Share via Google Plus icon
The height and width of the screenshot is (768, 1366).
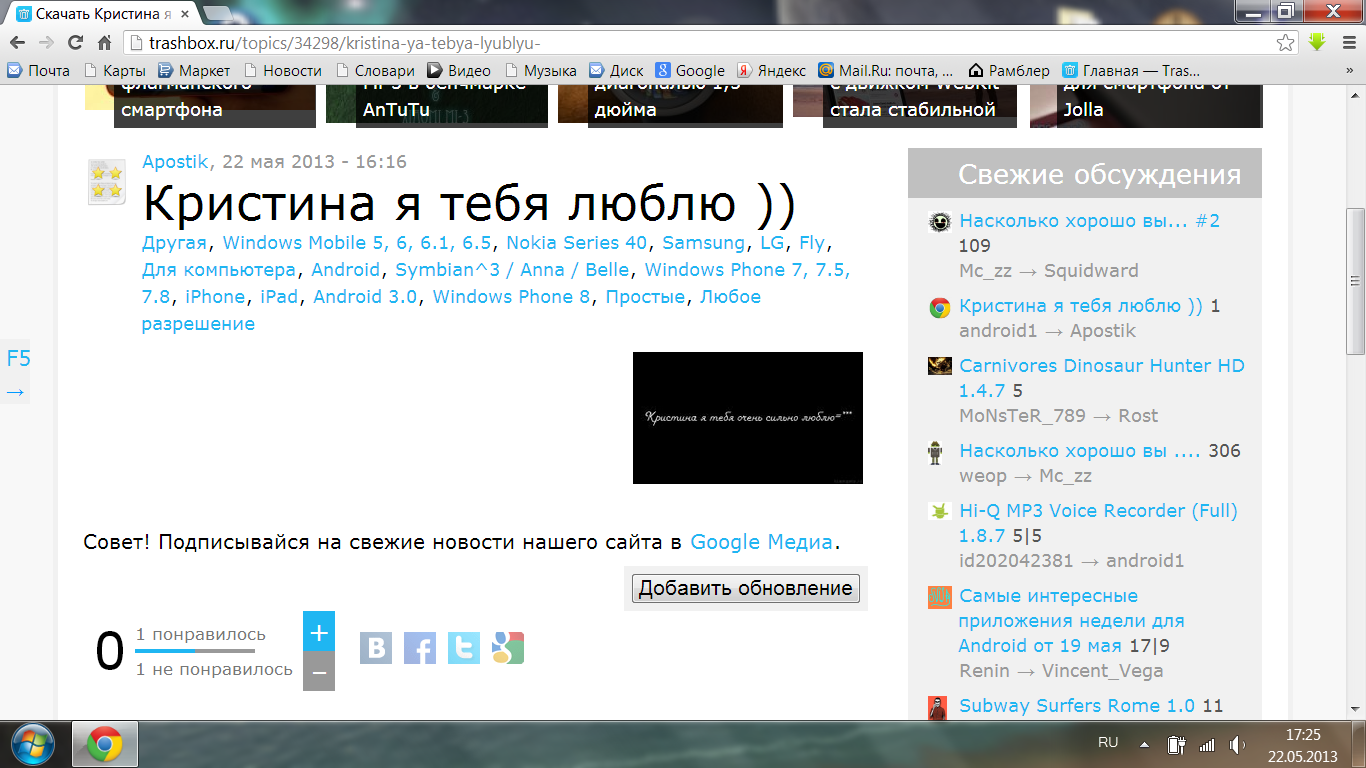coord(508,648)
